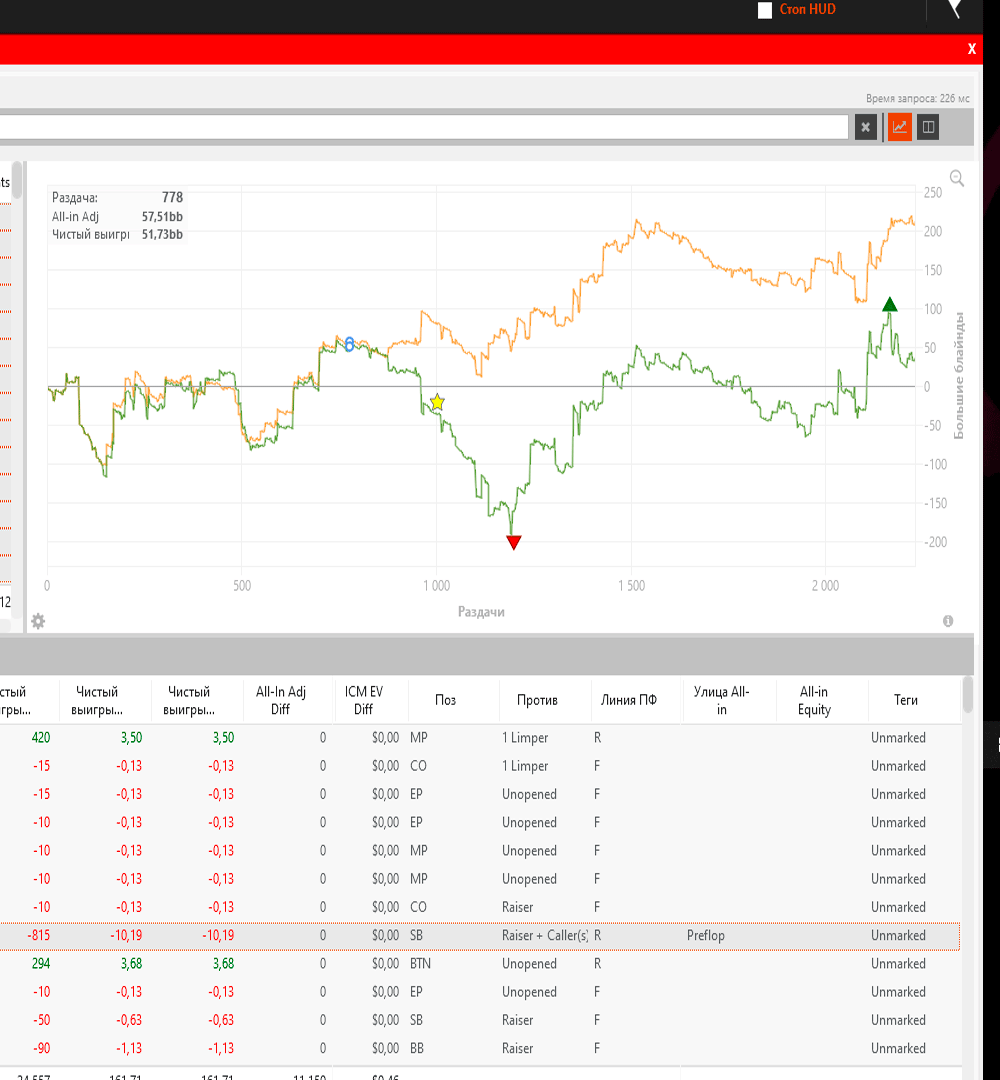Click the -90 BB Raiser row
This screenshot has width=1000, height=1080.
480,1048
